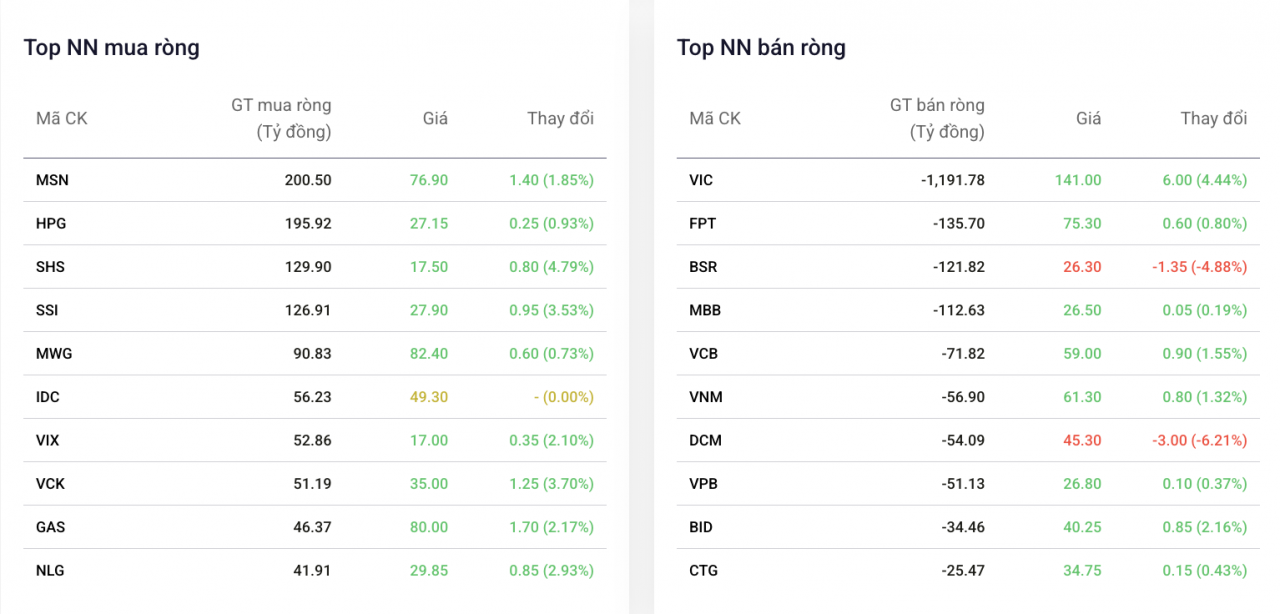Screen dimensions: 1280x614
Task: Open MWG stock details
Action: point(54,354)
